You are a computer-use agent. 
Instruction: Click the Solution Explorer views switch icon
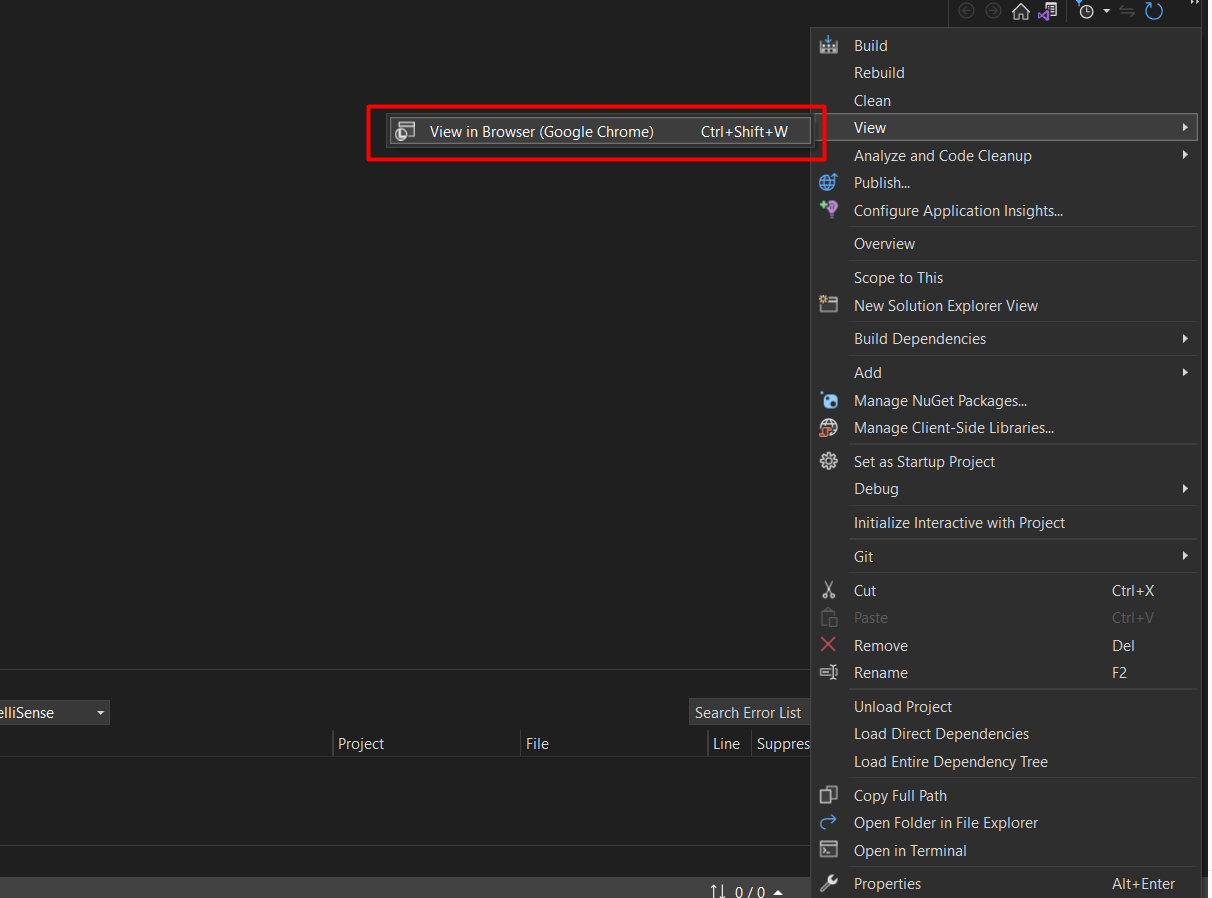coord(1047,11)
